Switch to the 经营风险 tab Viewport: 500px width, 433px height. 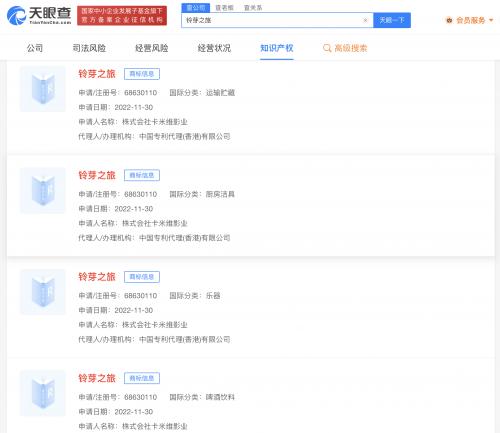point(152,48)
